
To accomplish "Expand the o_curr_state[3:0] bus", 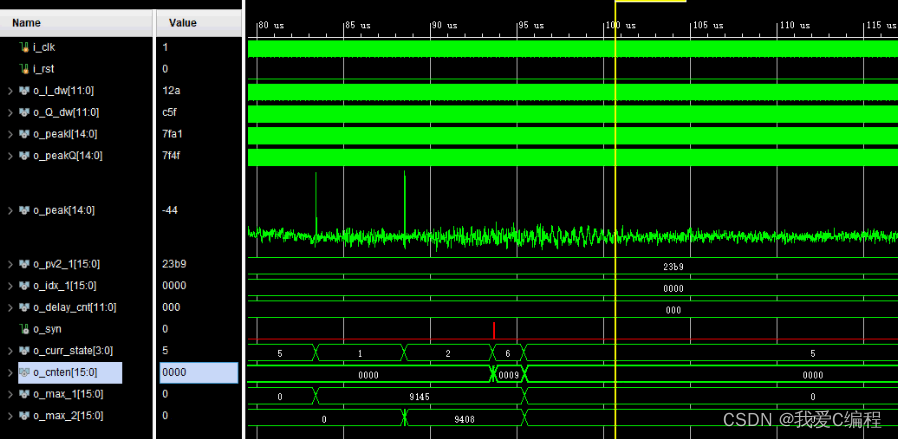I will (10, 351).
